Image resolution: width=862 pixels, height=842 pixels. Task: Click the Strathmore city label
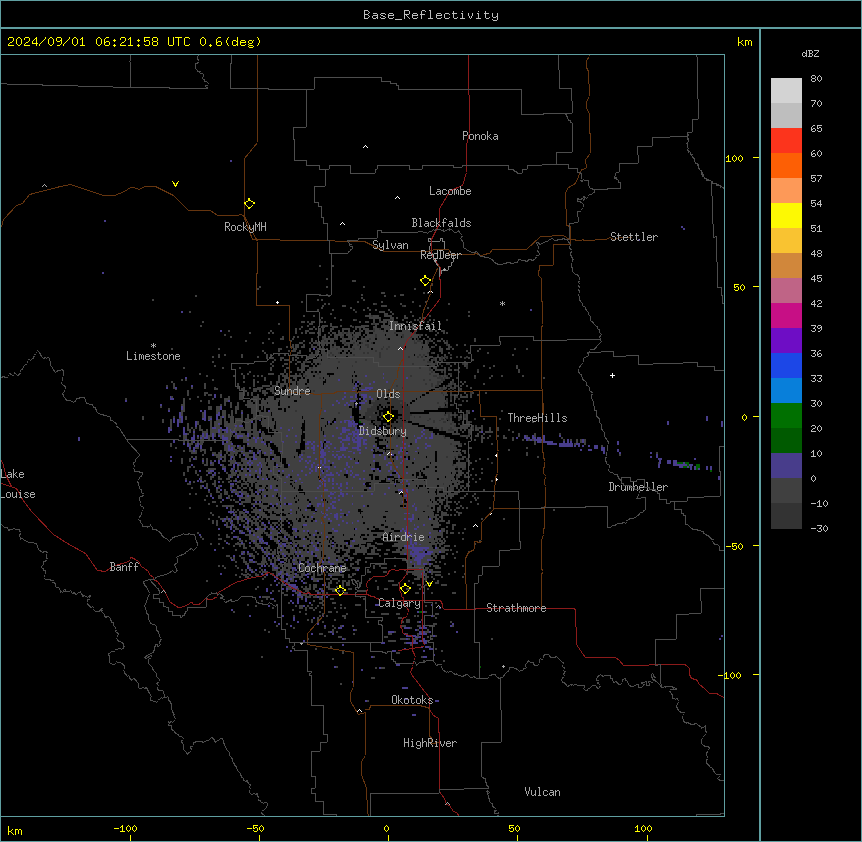point(516,608)
